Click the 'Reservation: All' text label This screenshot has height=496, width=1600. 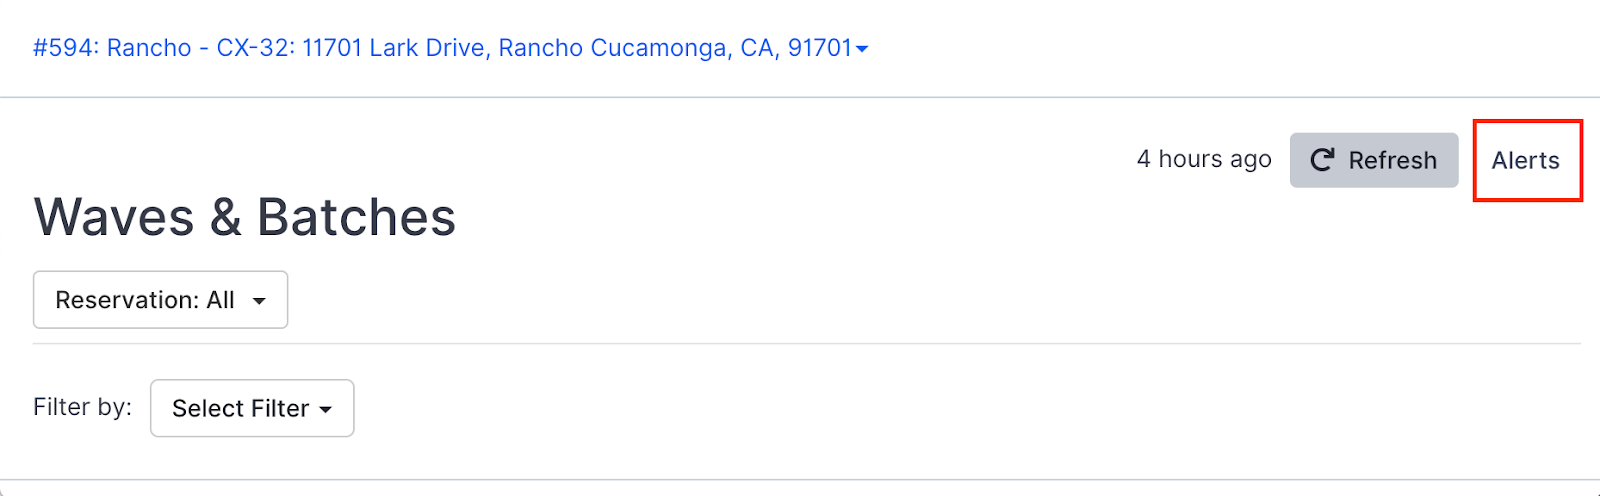pyautogui.click(x=145, y=300)
